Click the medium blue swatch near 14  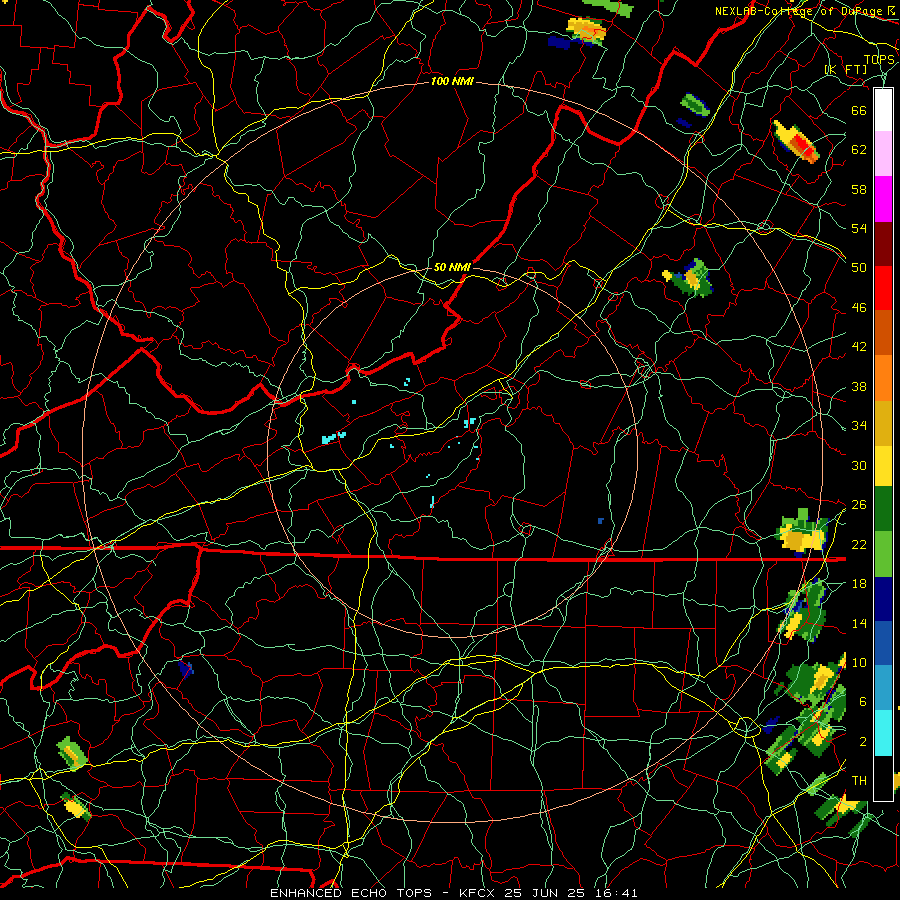point(883,643)
